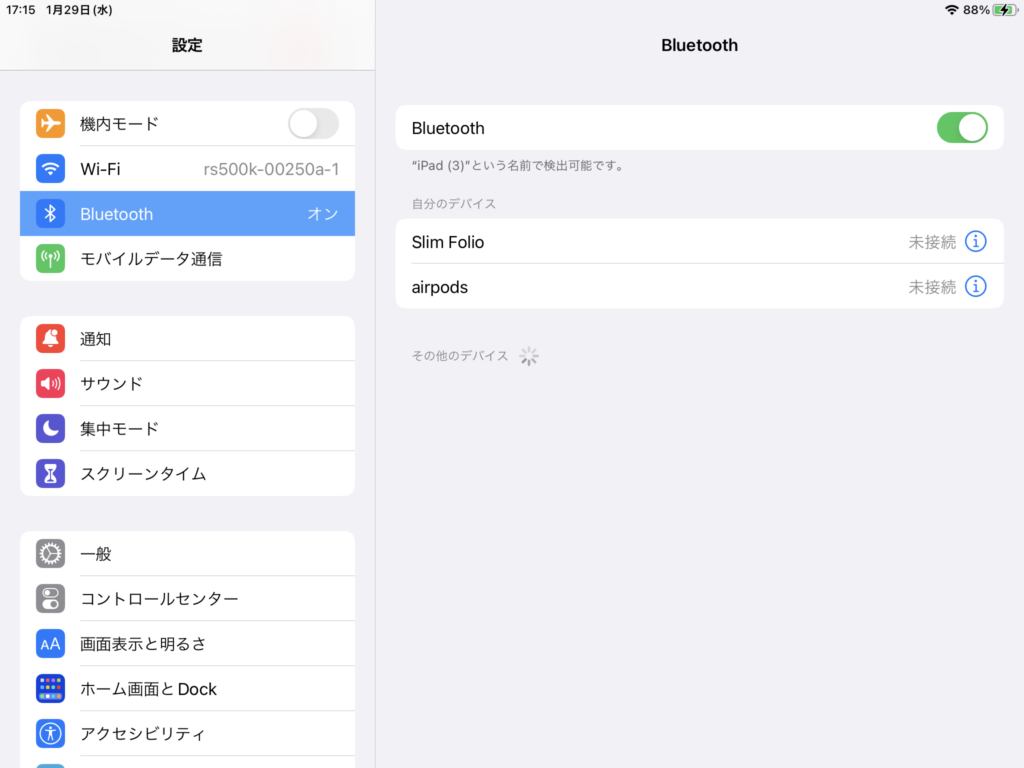Connect to airpods device
Image resolution: width=1024 pixels, height=768 pixels.
tap(699, 287)
